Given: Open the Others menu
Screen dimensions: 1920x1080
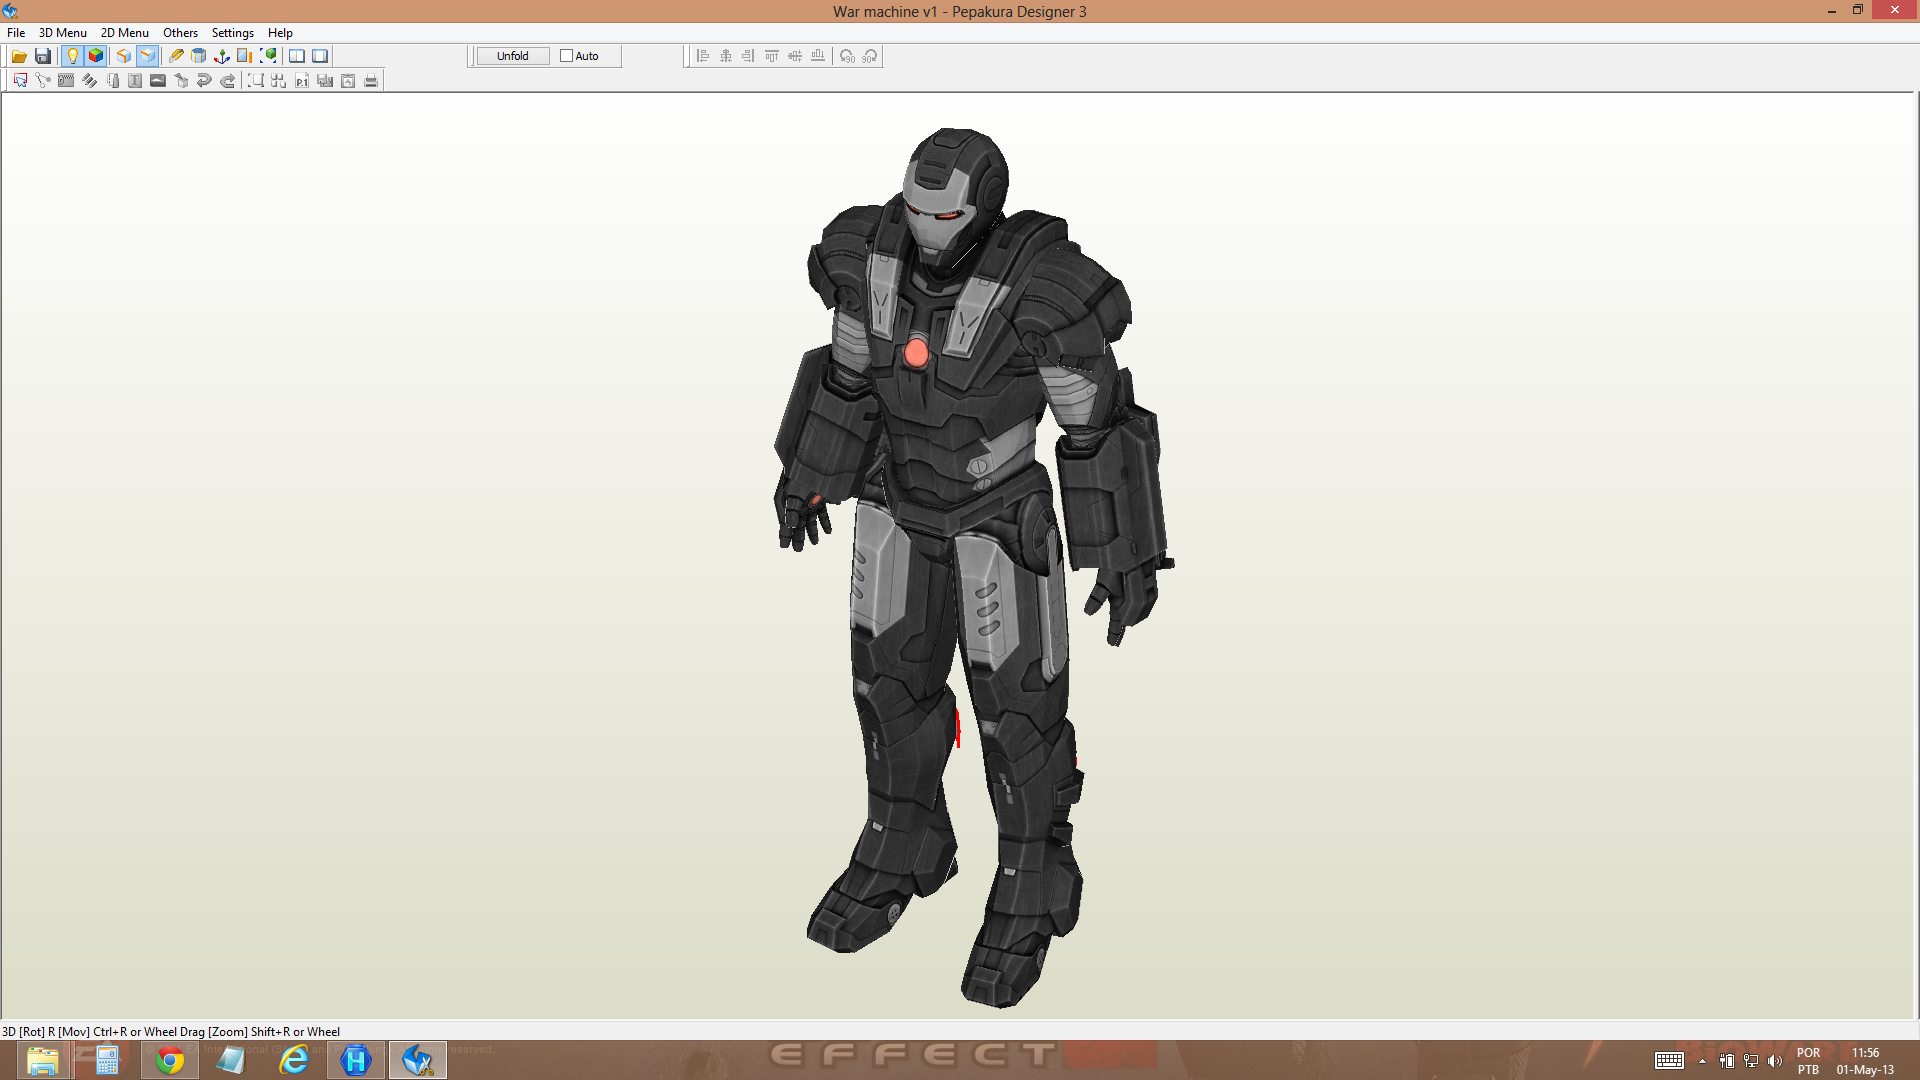Looking at the screenshot, I should click(x=181, y=33).
